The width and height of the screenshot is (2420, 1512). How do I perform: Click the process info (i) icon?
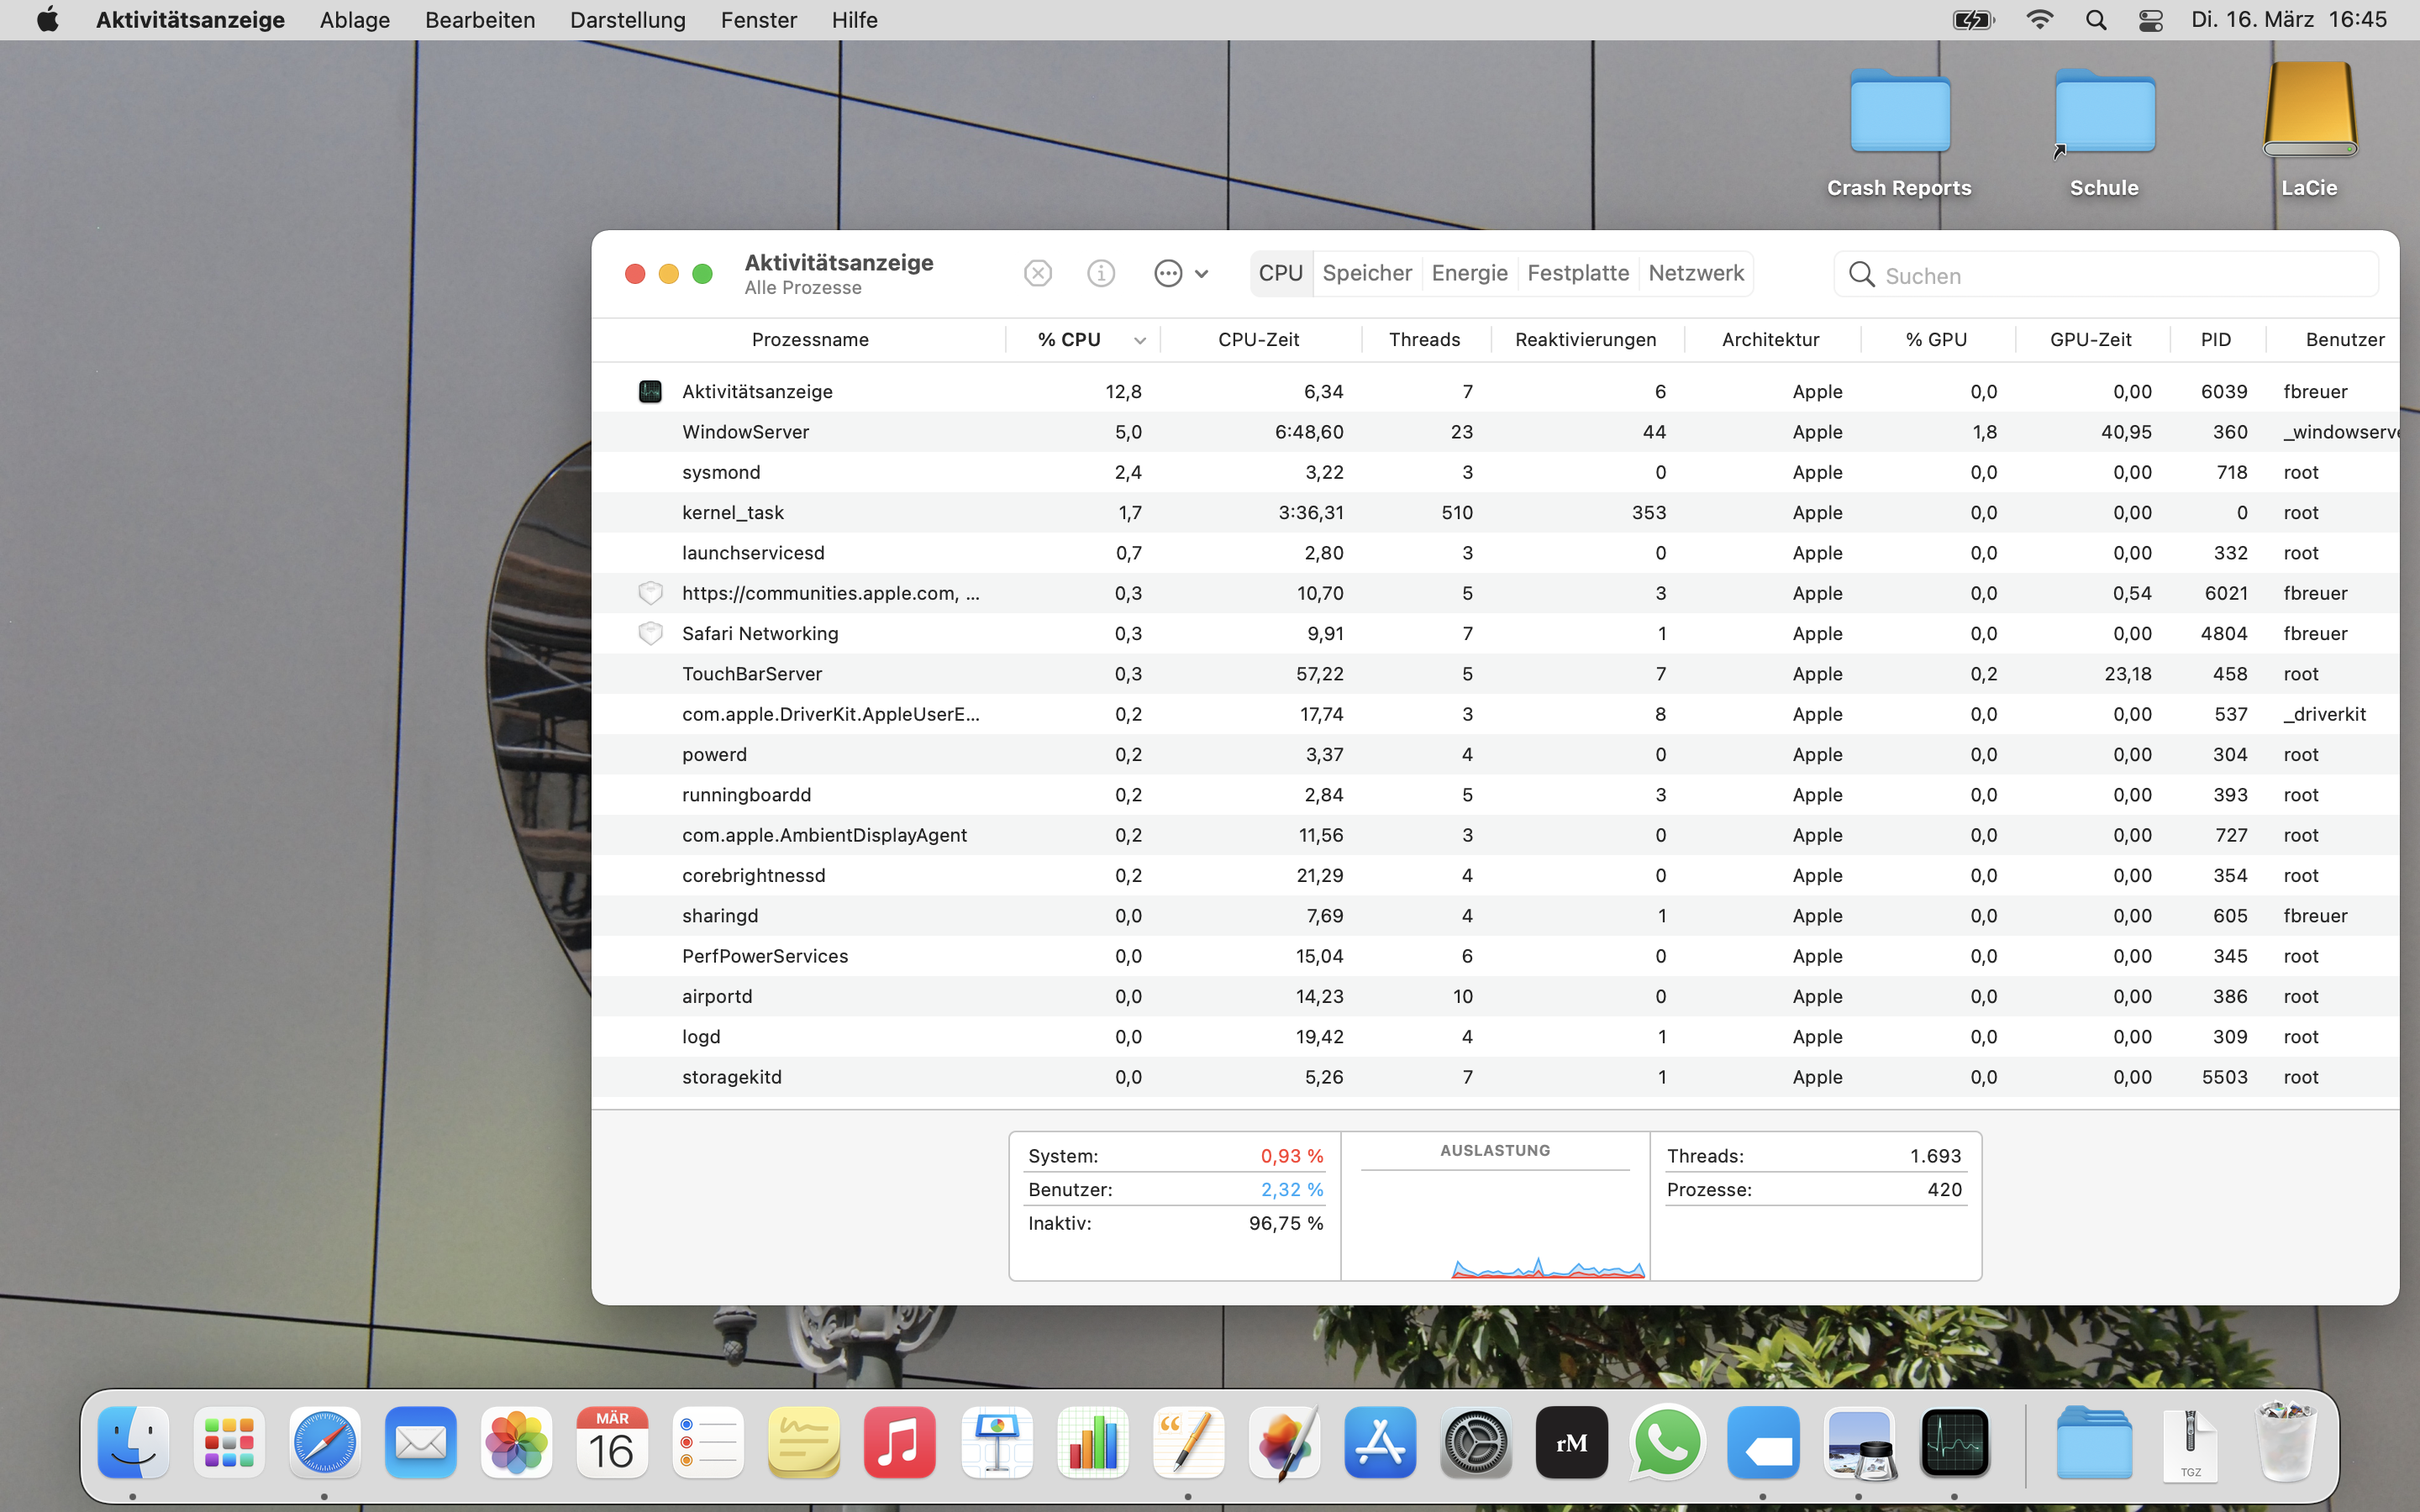pyautogui.click(x=1100, y=273)
